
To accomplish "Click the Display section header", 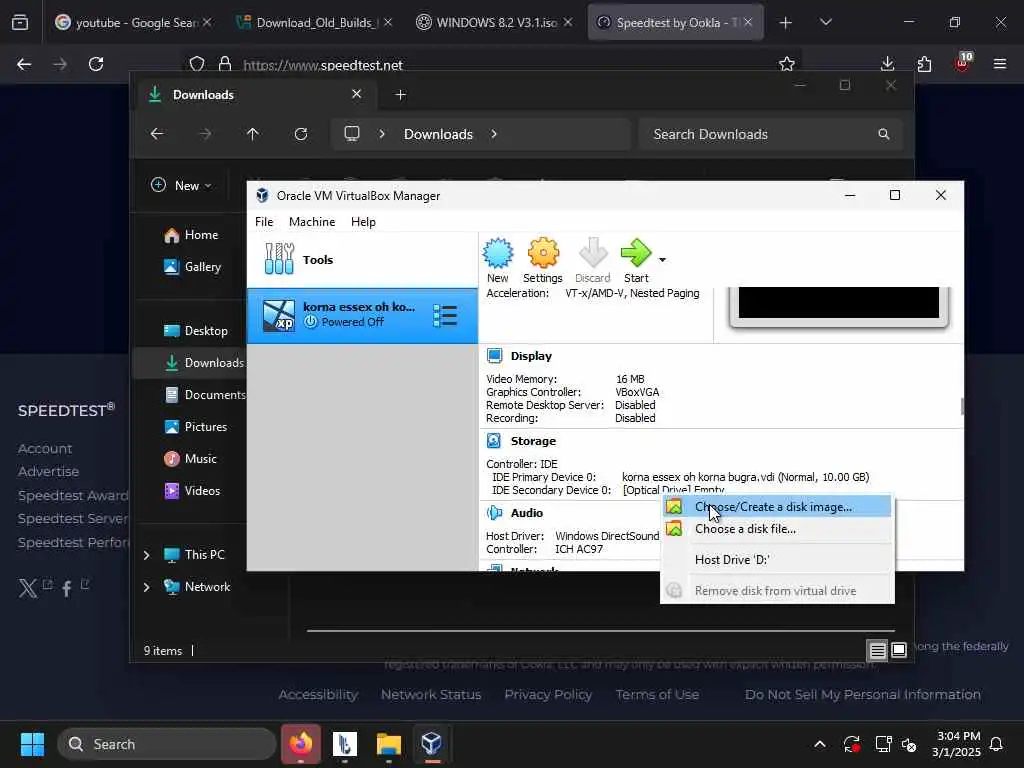I will coord(531,356).
